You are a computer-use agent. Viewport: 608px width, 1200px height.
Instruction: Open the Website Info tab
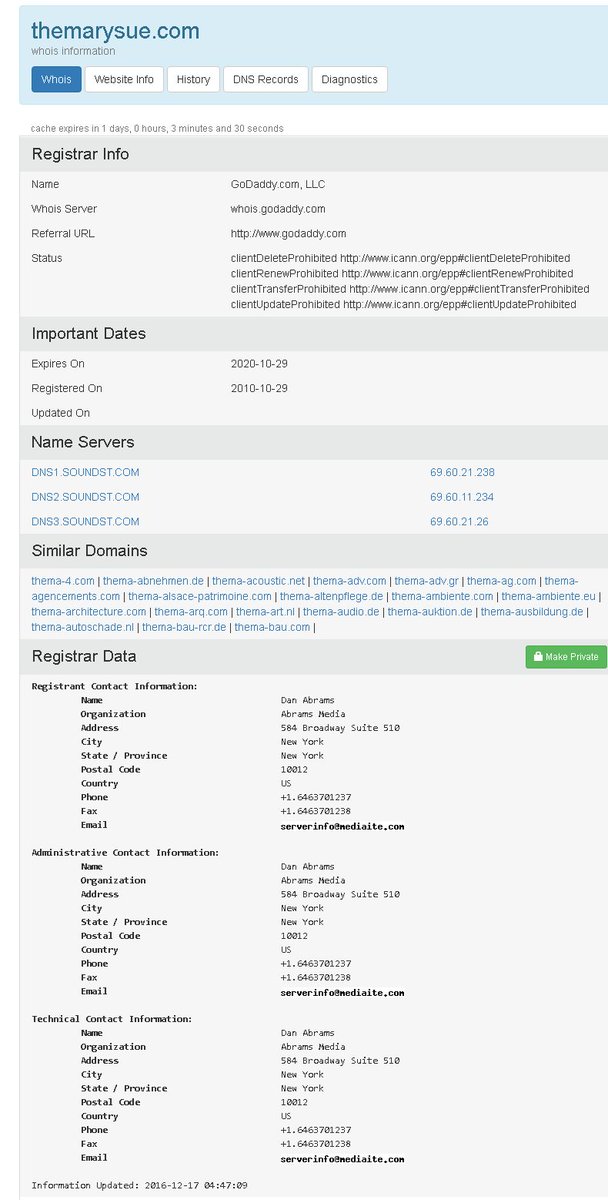125,79
